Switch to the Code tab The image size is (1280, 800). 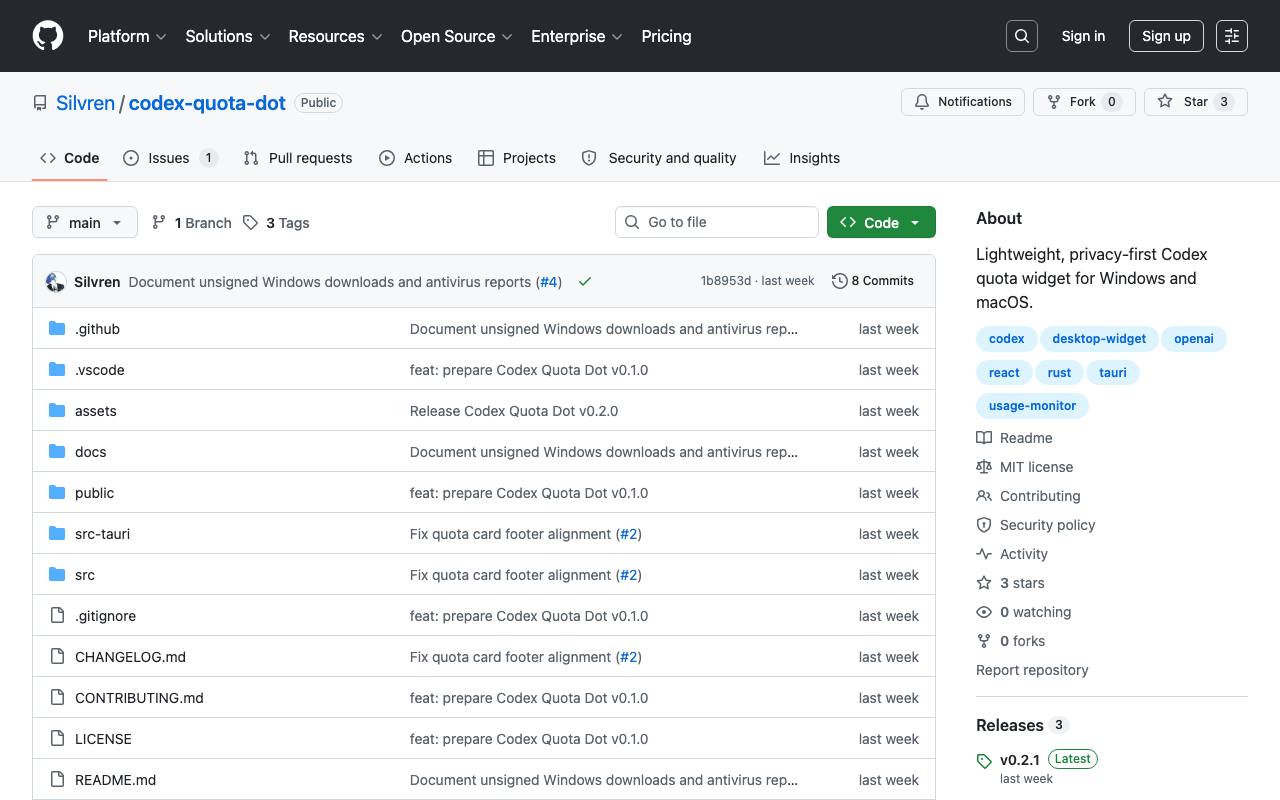point(70,158)
